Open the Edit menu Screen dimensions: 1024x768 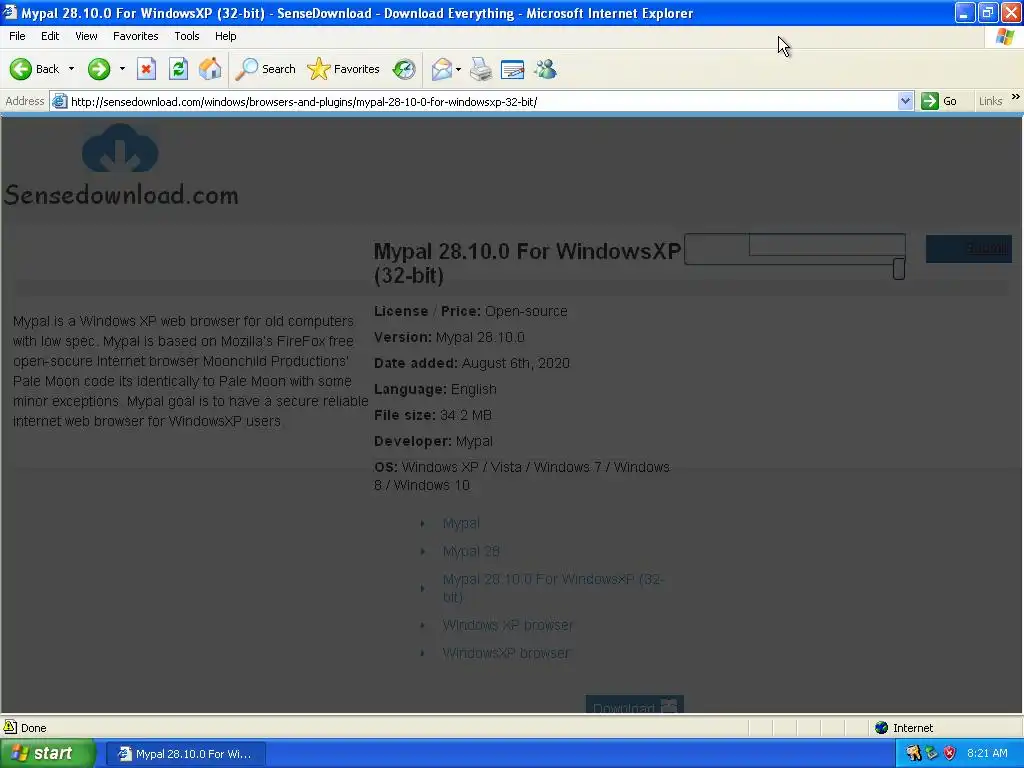(50, 36)
